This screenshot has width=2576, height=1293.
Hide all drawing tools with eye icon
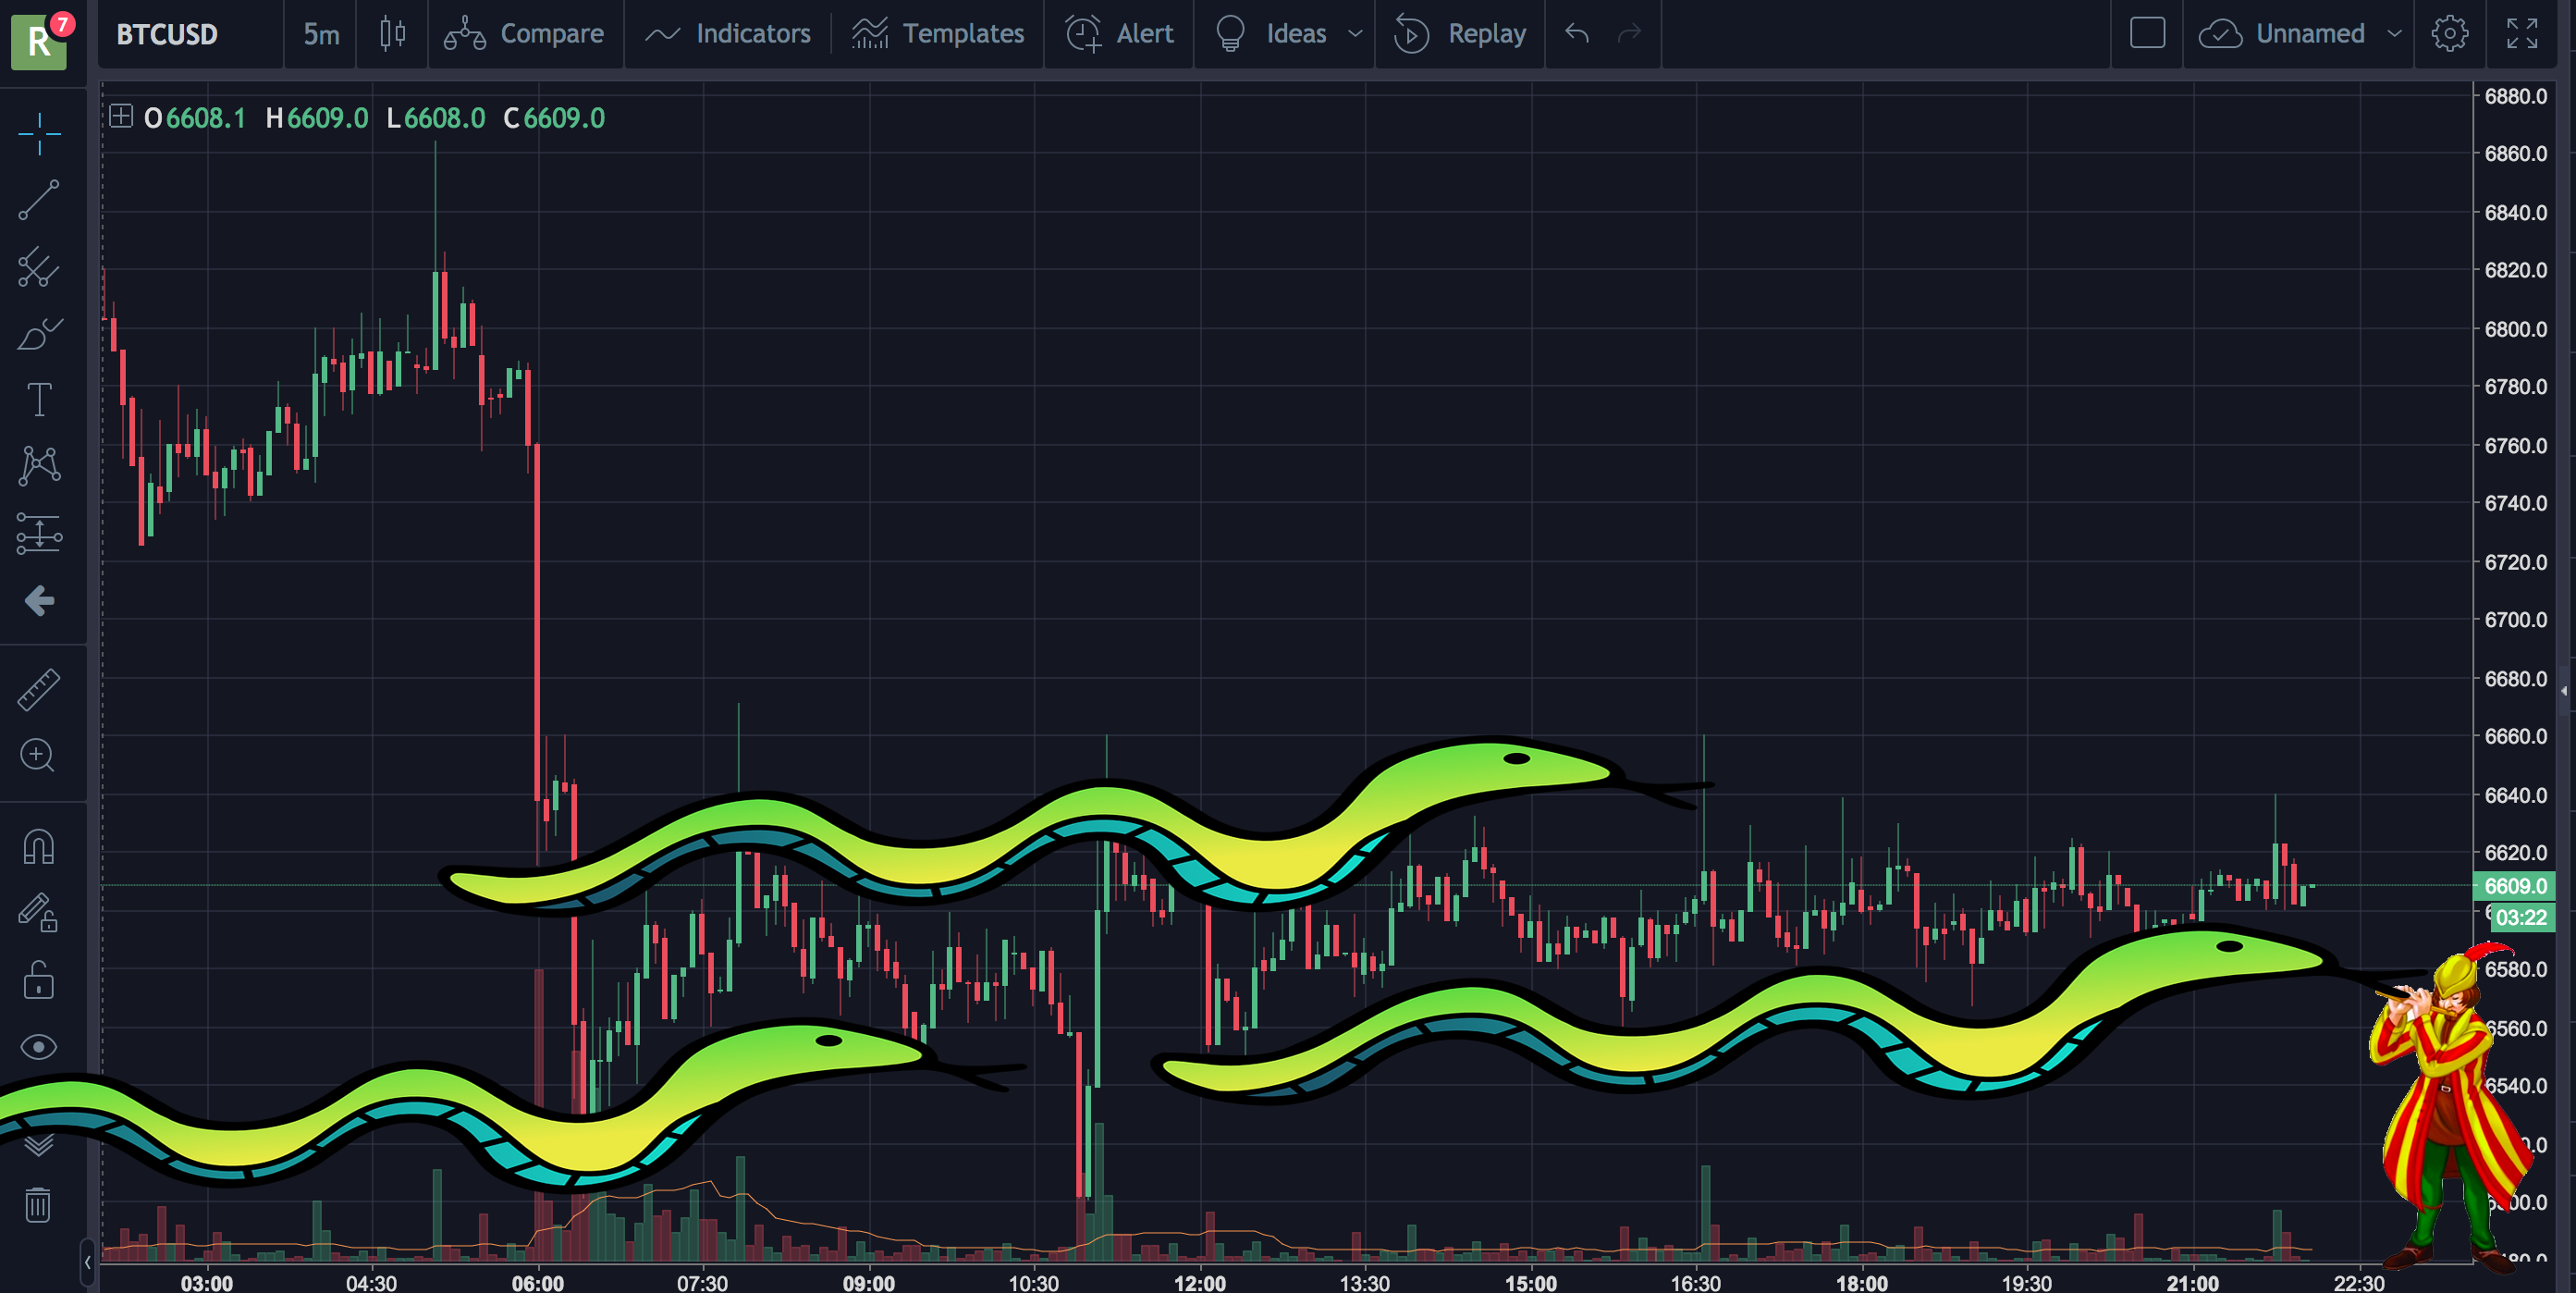(39, 1047)
